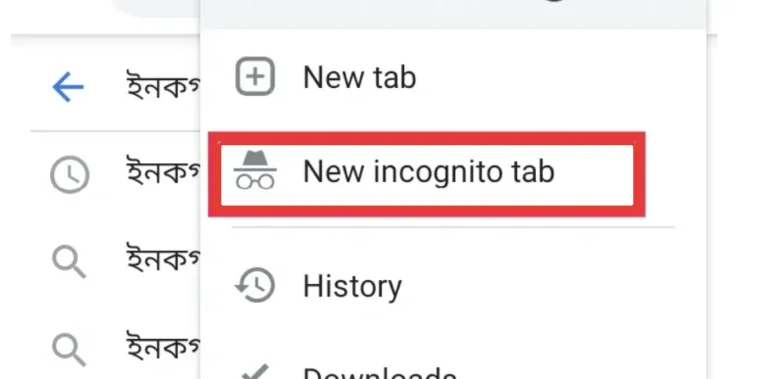Tap the blue back arrow

click(68, 87)
